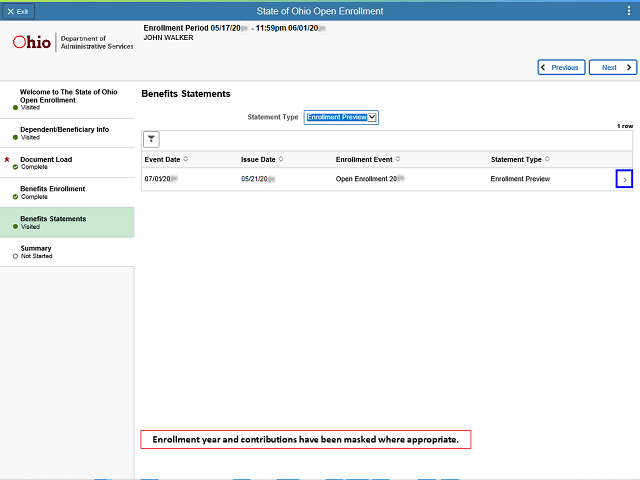Click the Exit button
640x480 pixels.
coord(18,11)
